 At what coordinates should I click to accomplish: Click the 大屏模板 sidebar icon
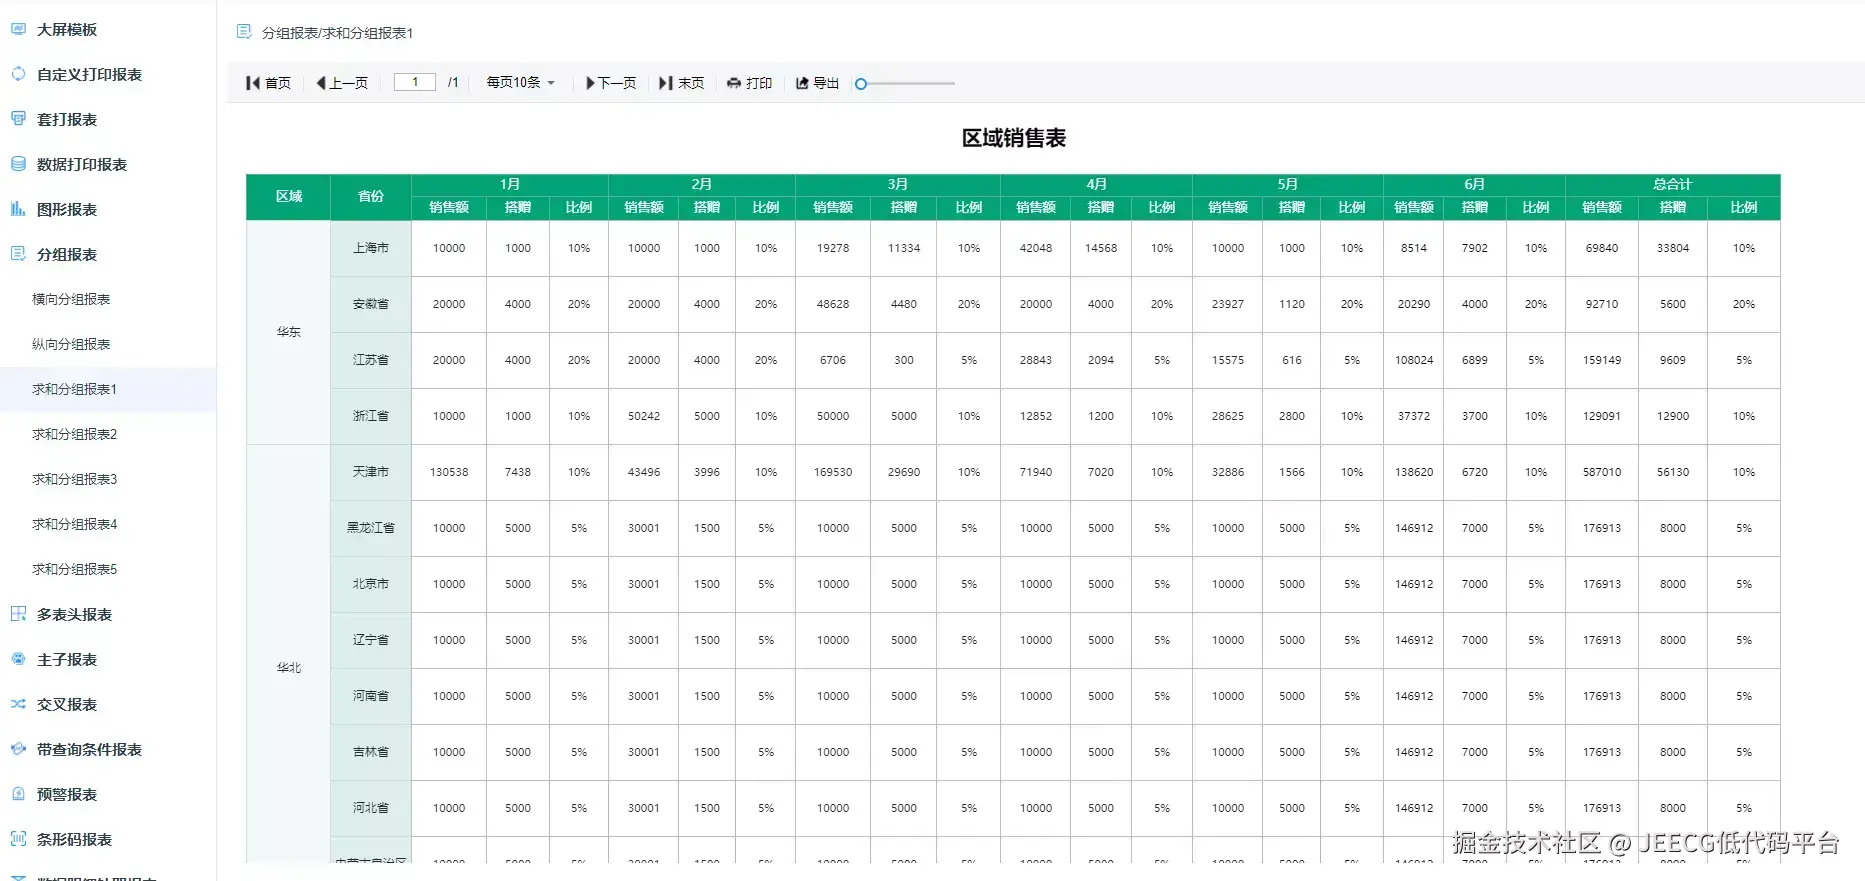pos(18,29)
